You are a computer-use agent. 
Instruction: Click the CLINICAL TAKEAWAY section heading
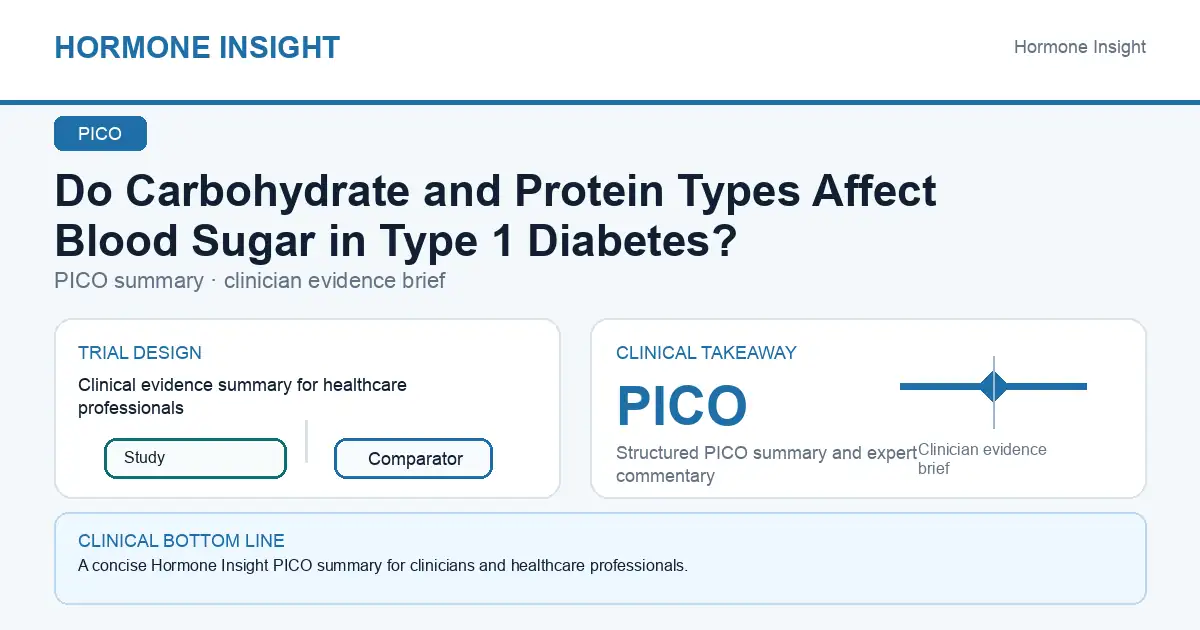click(x=706, y=353)
